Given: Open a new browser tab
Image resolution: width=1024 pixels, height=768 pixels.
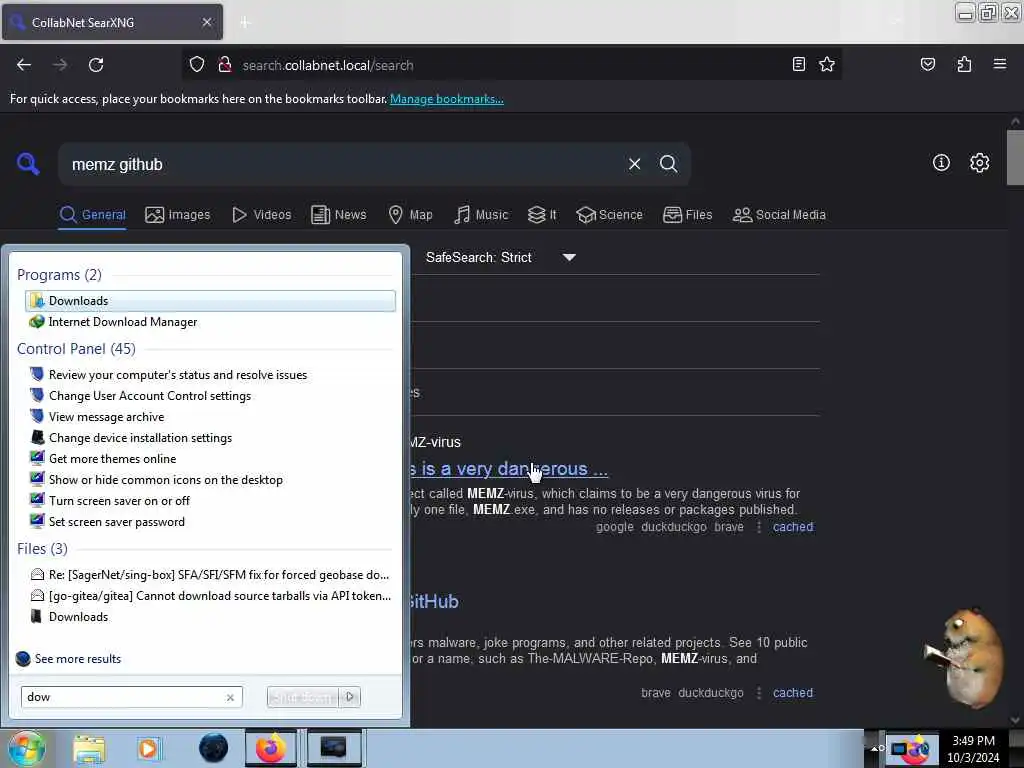Looking at the screenshot, I should click(245, 22).
